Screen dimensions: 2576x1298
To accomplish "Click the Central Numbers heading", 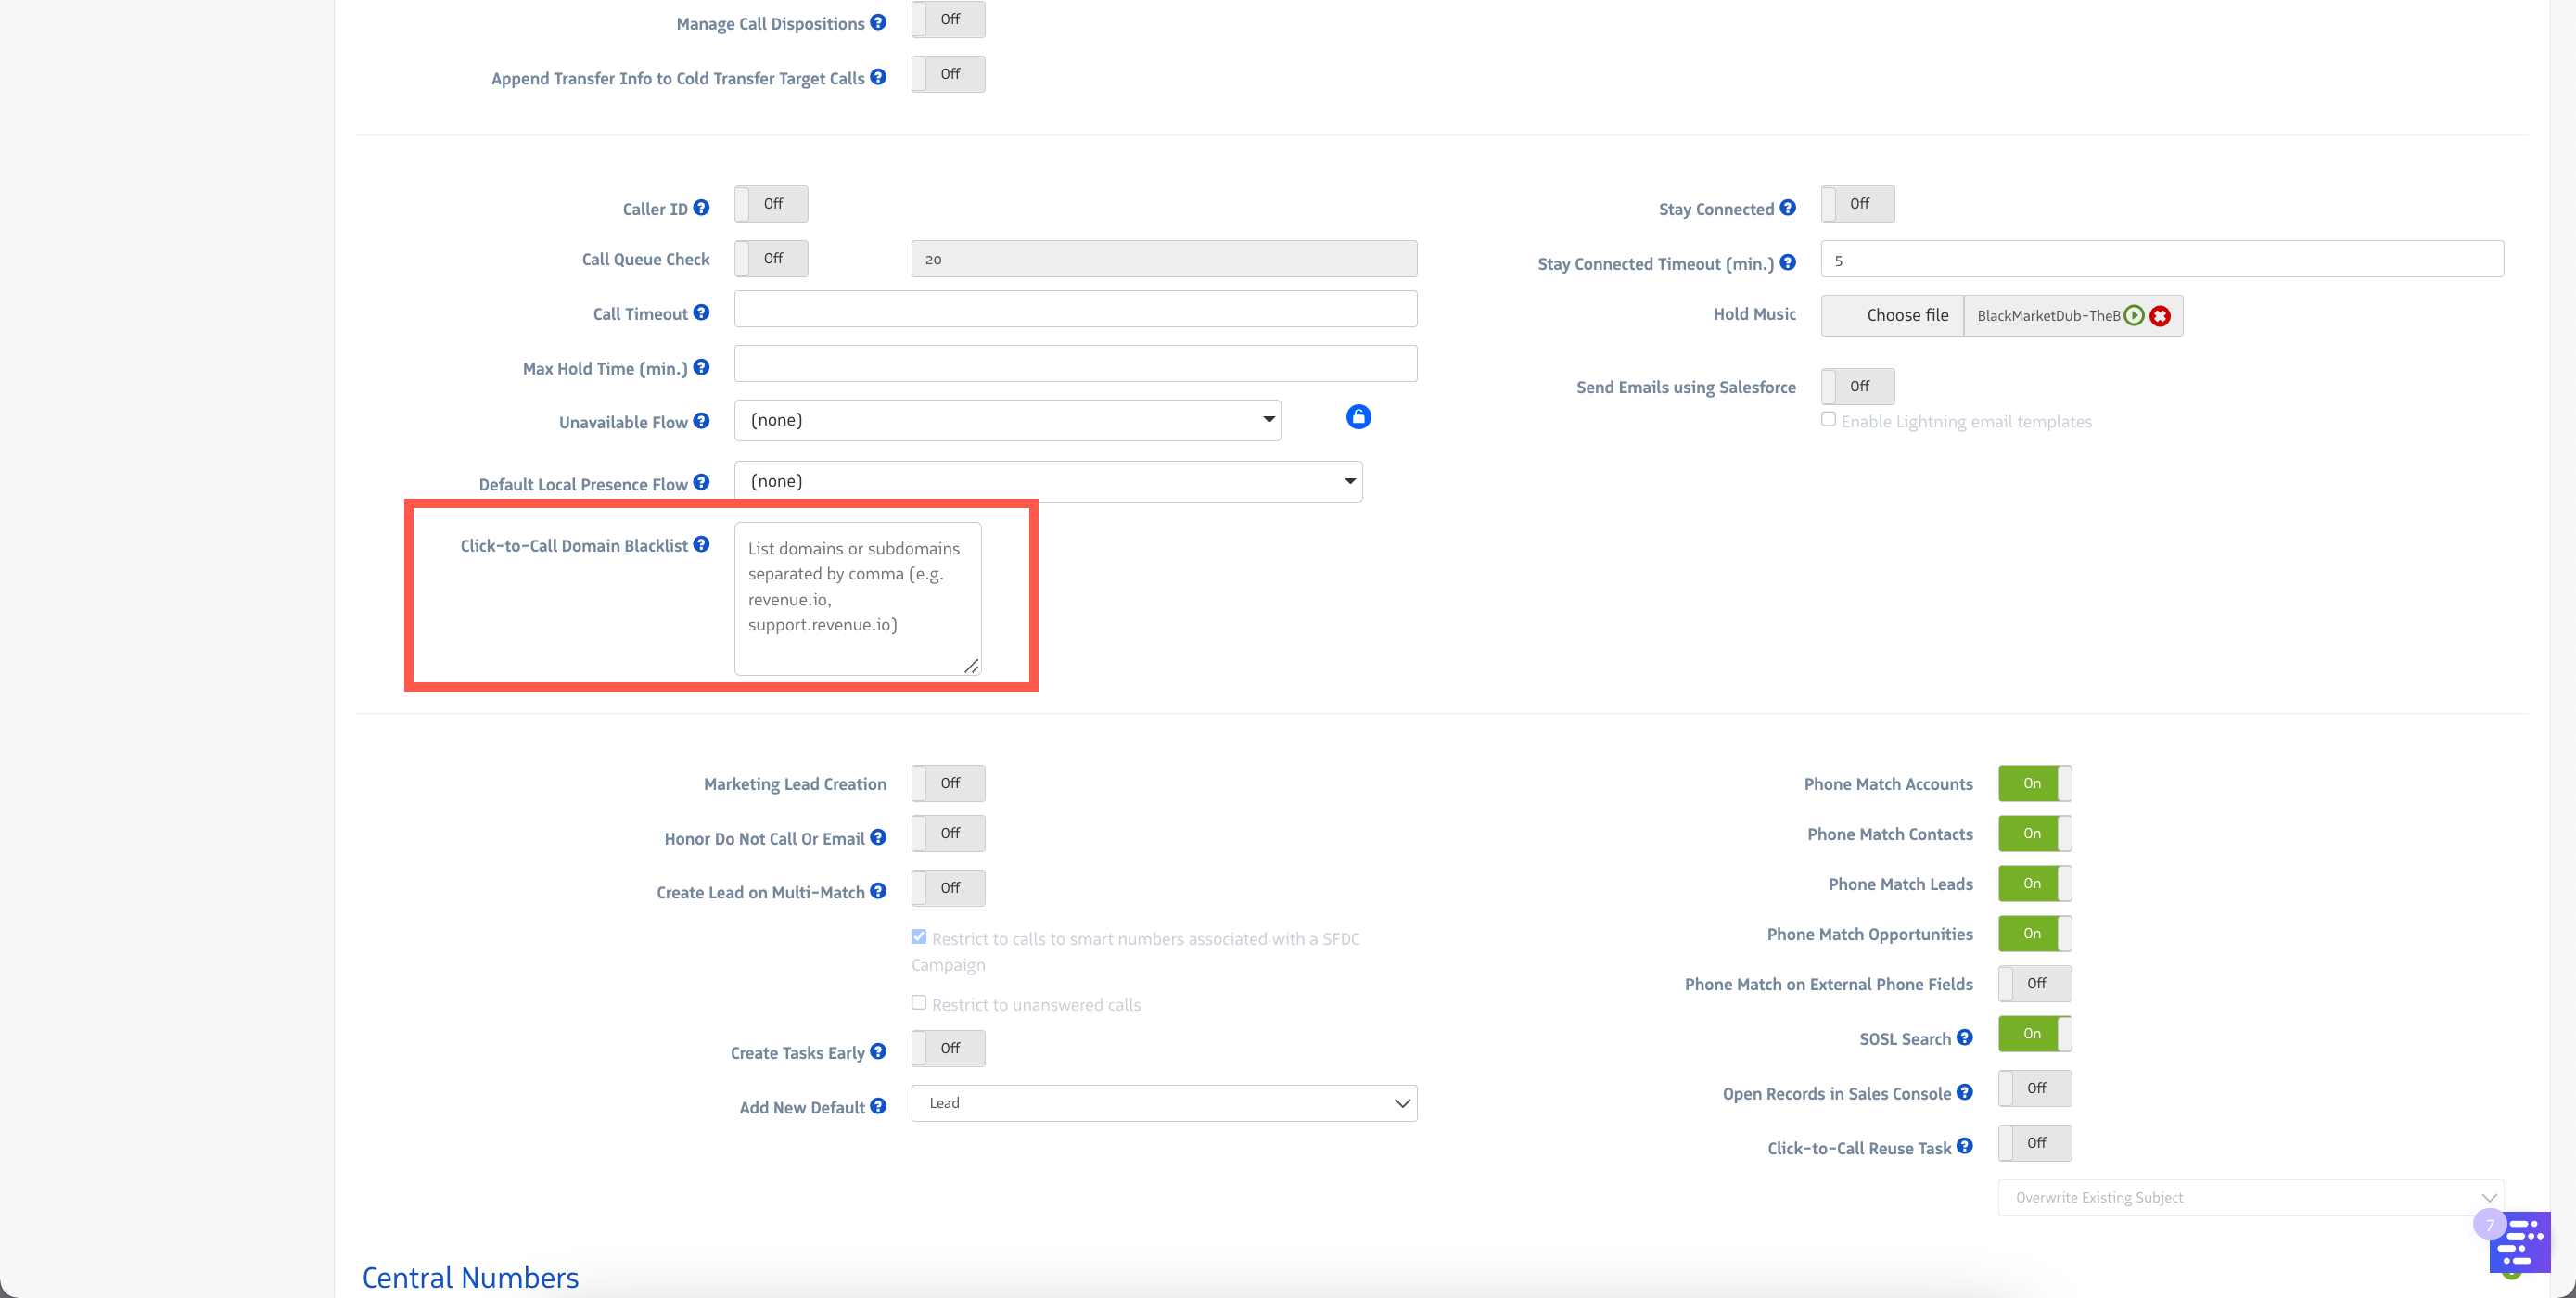I will tap(470, 1277).
